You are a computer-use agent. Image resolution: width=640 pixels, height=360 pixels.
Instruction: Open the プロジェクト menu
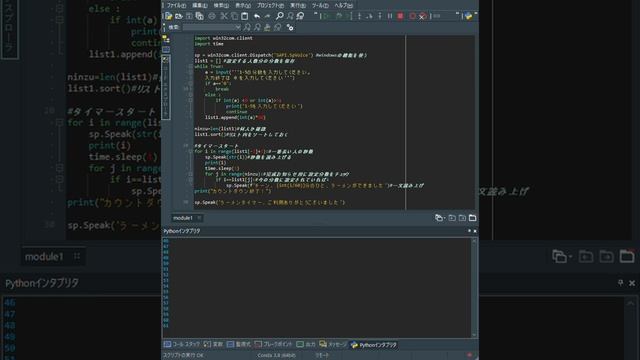270,5
